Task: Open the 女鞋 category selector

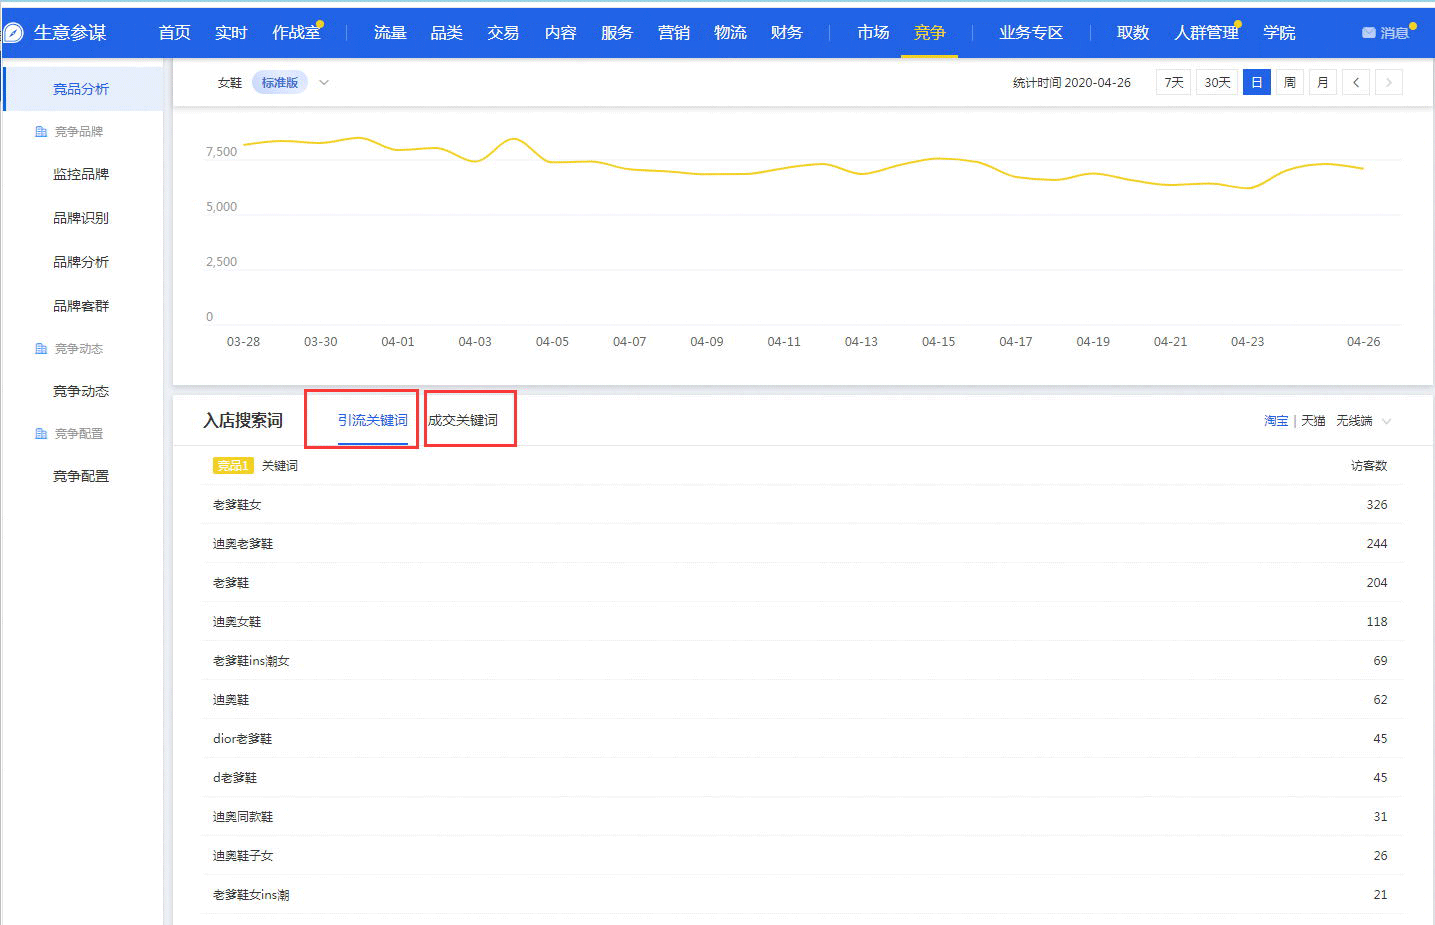Action: [230, 83]
